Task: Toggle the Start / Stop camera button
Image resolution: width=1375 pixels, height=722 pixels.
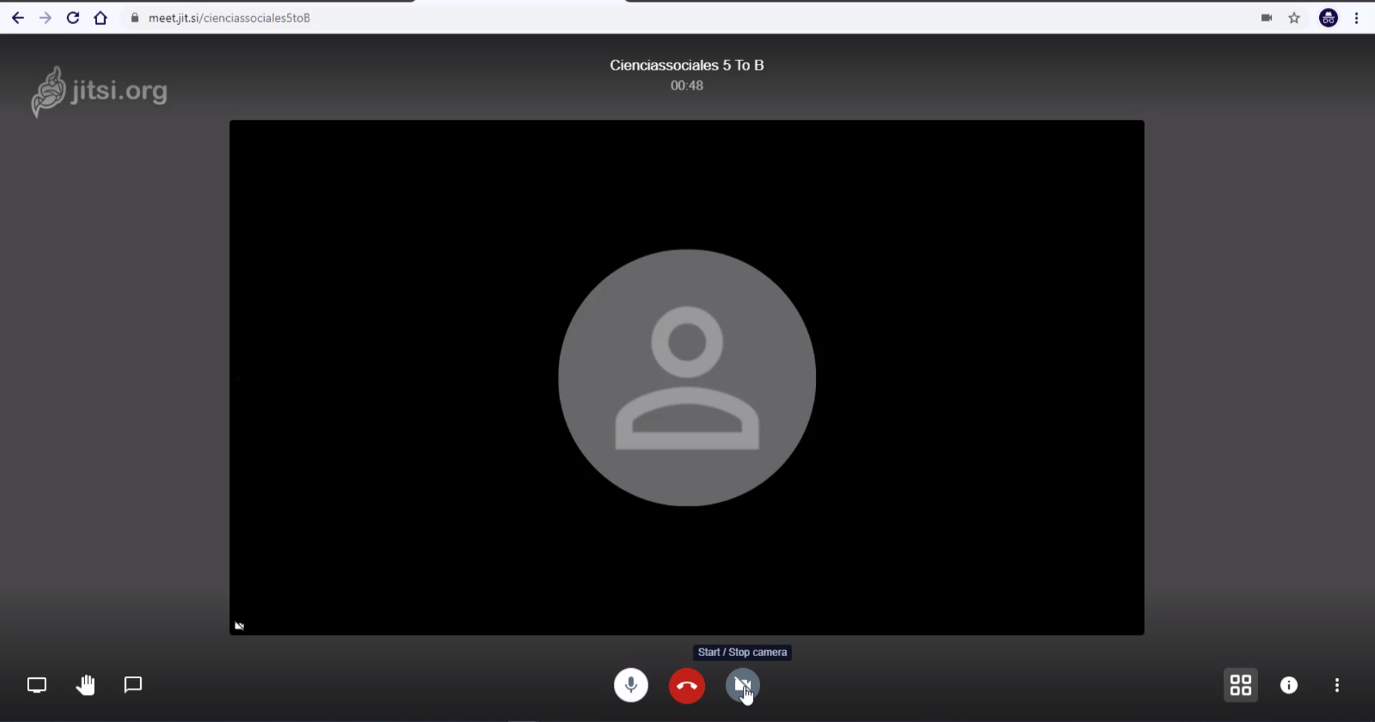Action: pos(742,685)
